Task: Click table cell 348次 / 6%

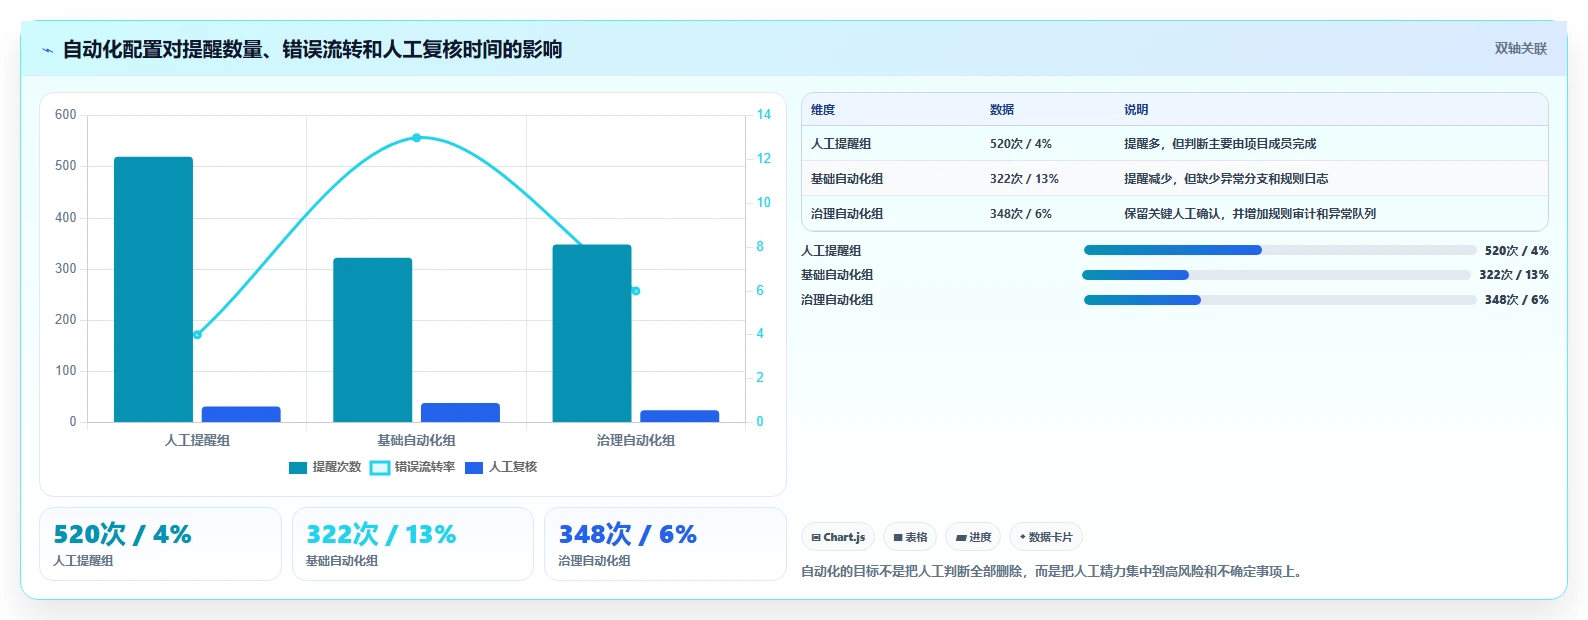Action: click(1021, 214)
